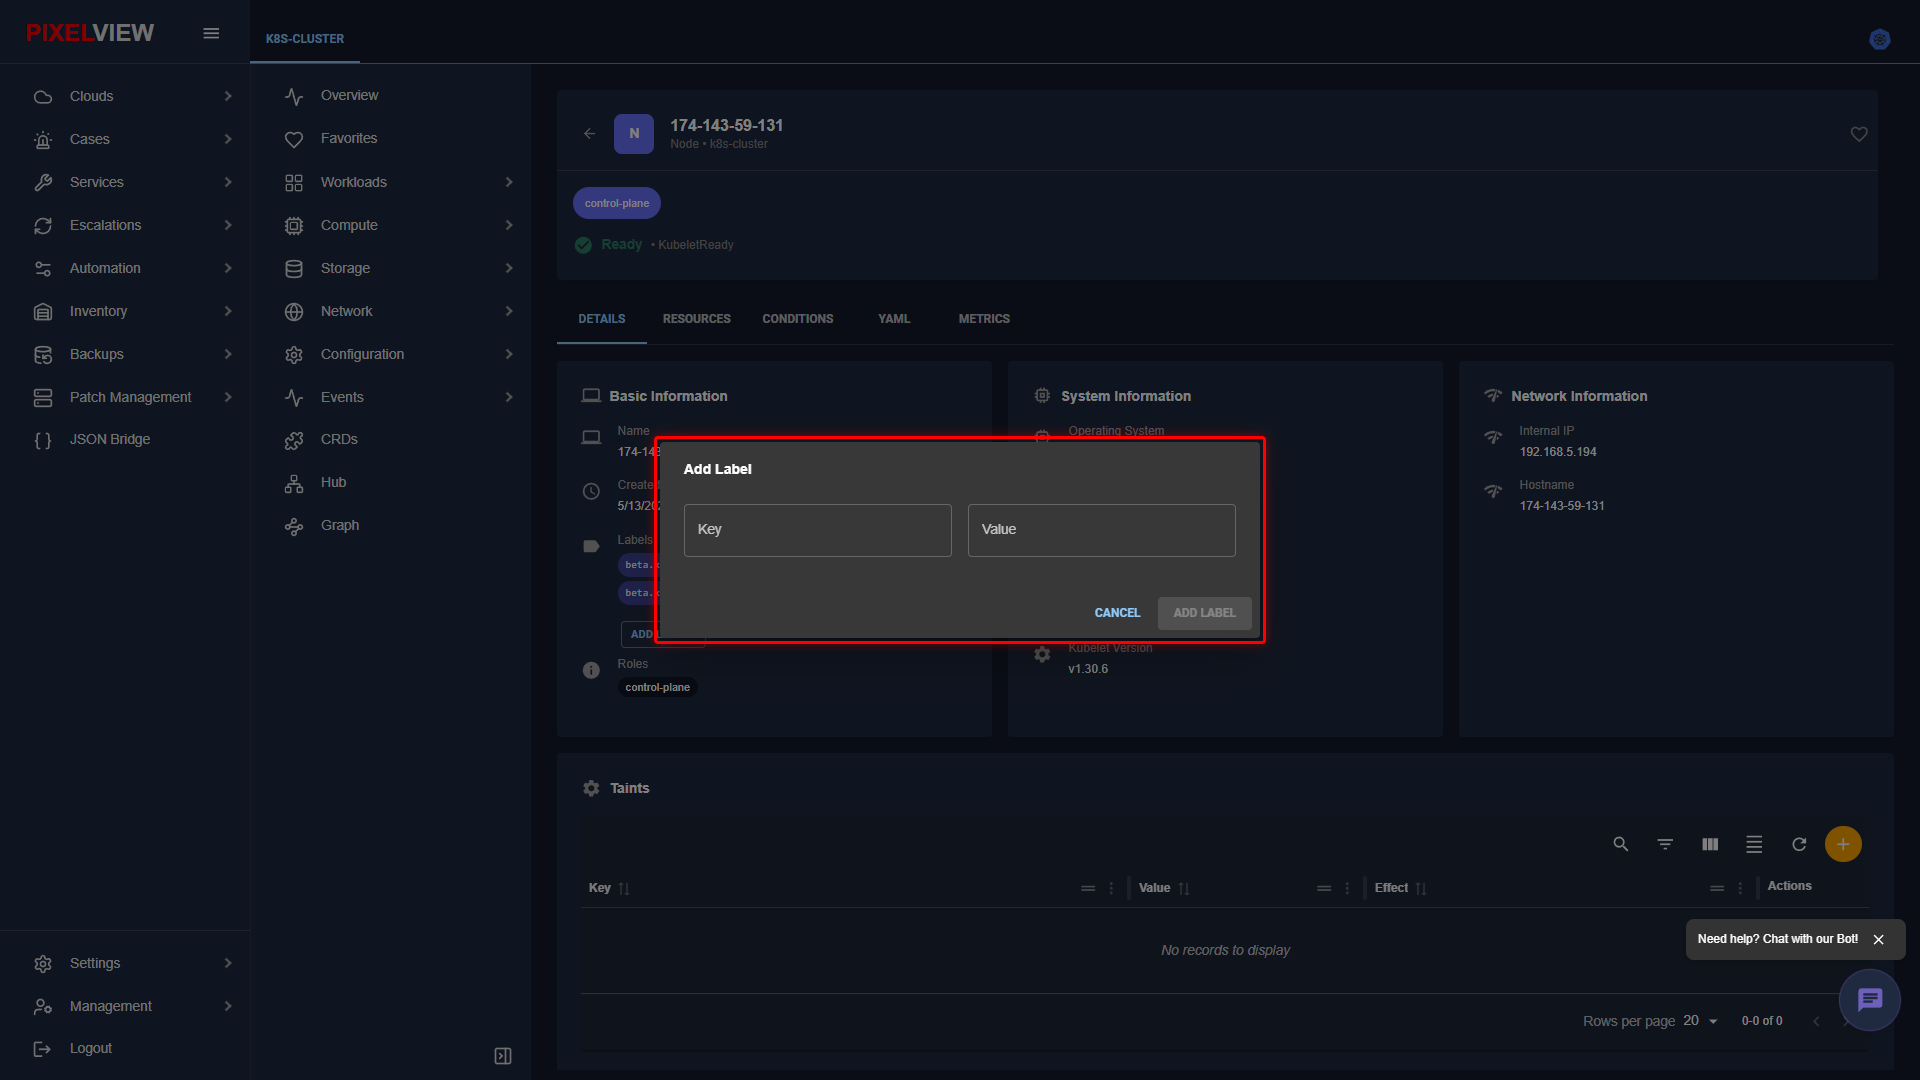Dismiss the chat bot help tooltip
This screenshot has height=1080, width=1920.
[x=1879, y=939]
